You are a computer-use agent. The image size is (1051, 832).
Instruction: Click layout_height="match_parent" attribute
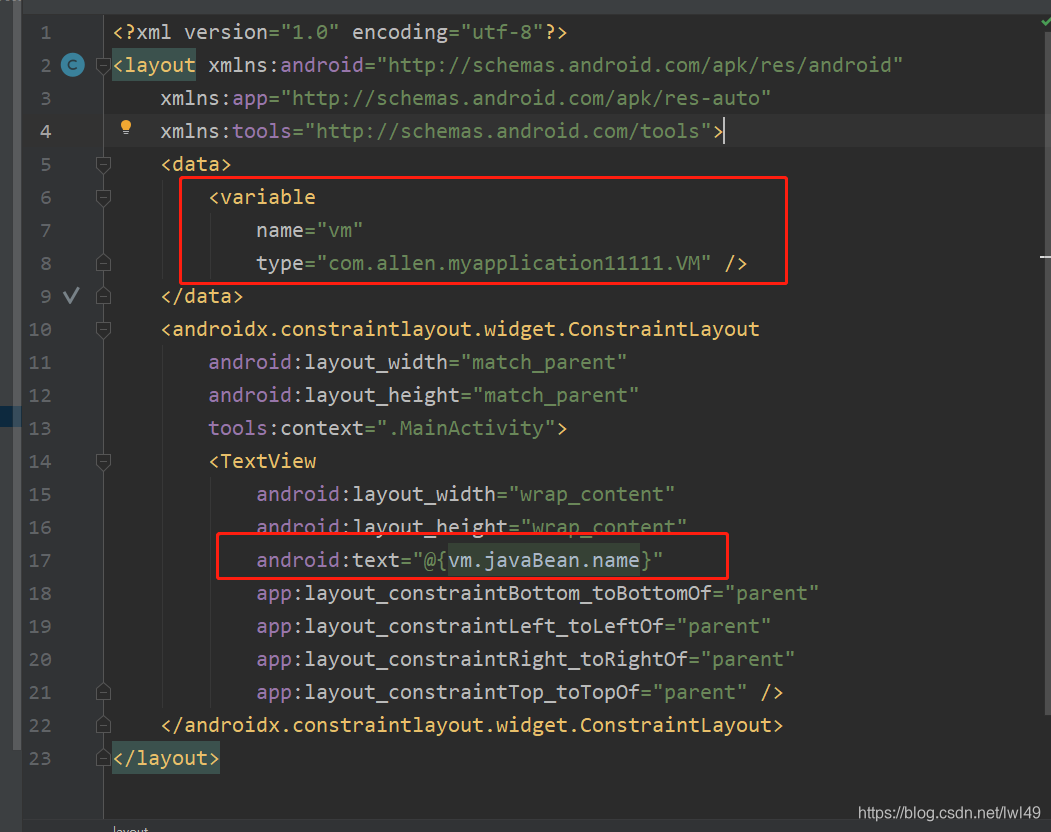[424, 396]
